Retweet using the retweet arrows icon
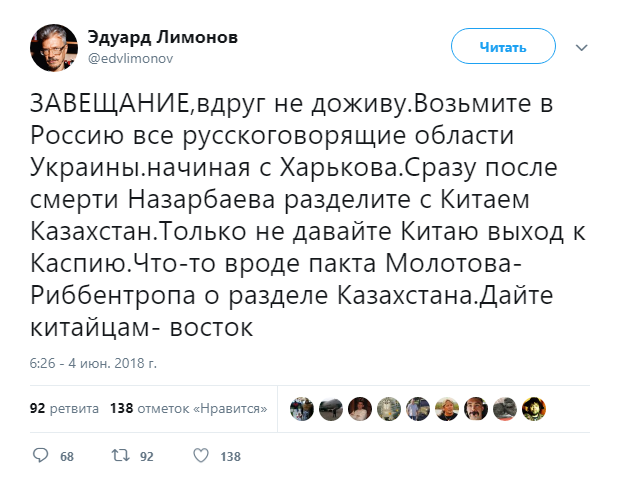624x490 pixels. 119,456
